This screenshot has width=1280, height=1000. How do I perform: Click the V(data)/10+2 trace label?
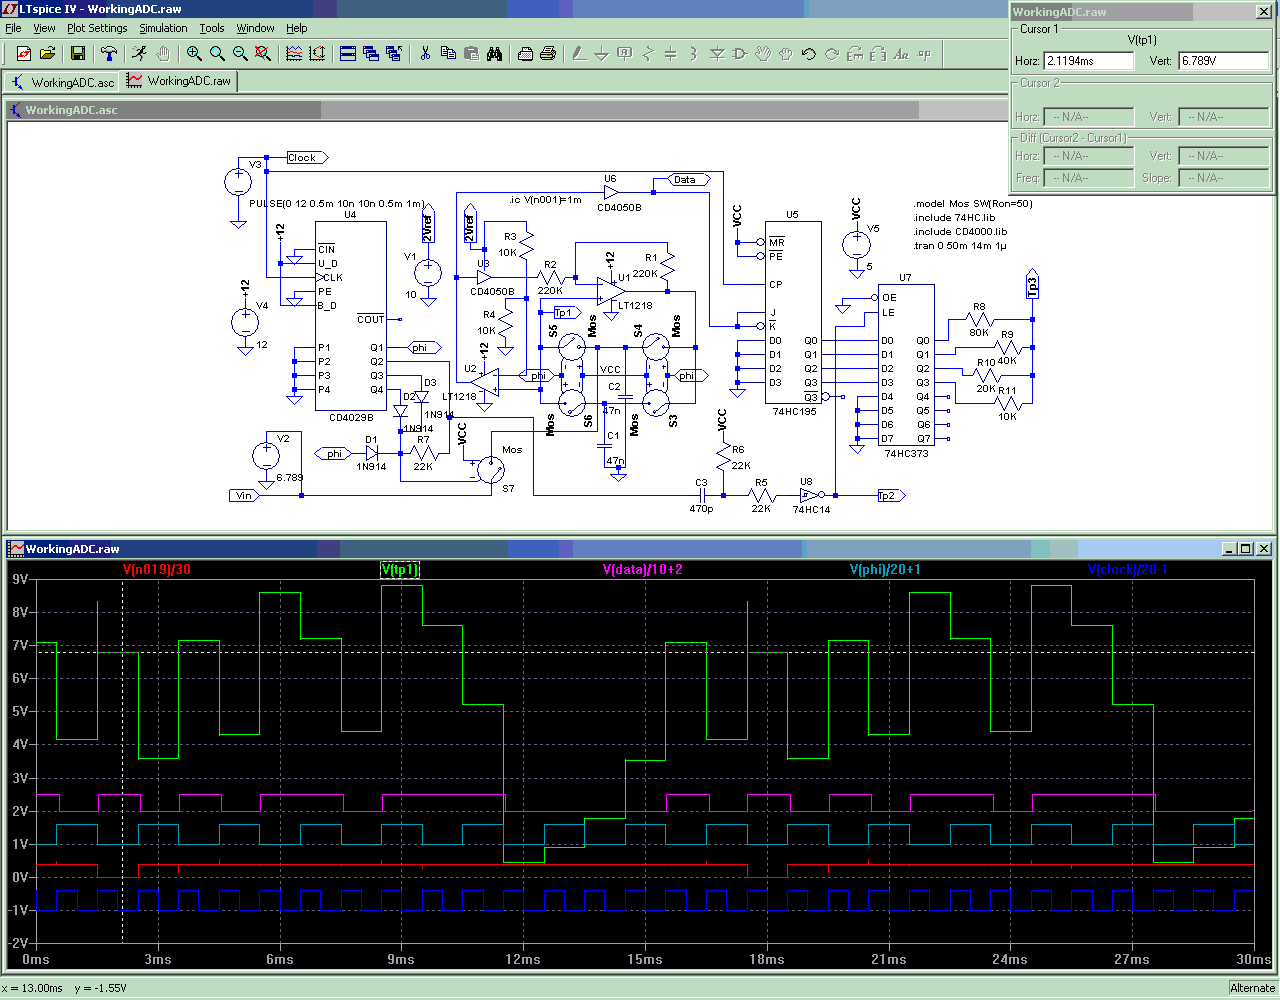pyautogui.click(x=642, y=570)
